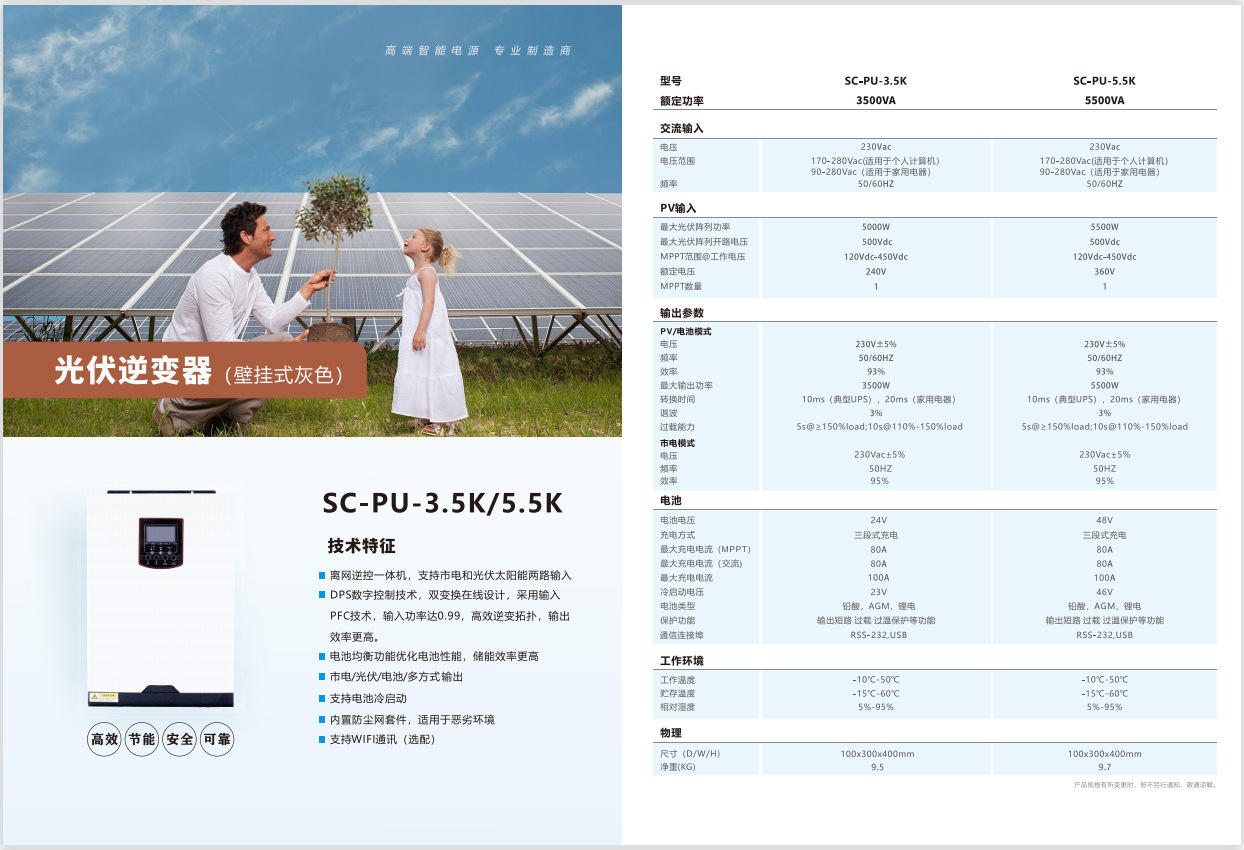
Task: Click the 可靠 circular badge
Action: click(x=218, y=740)
